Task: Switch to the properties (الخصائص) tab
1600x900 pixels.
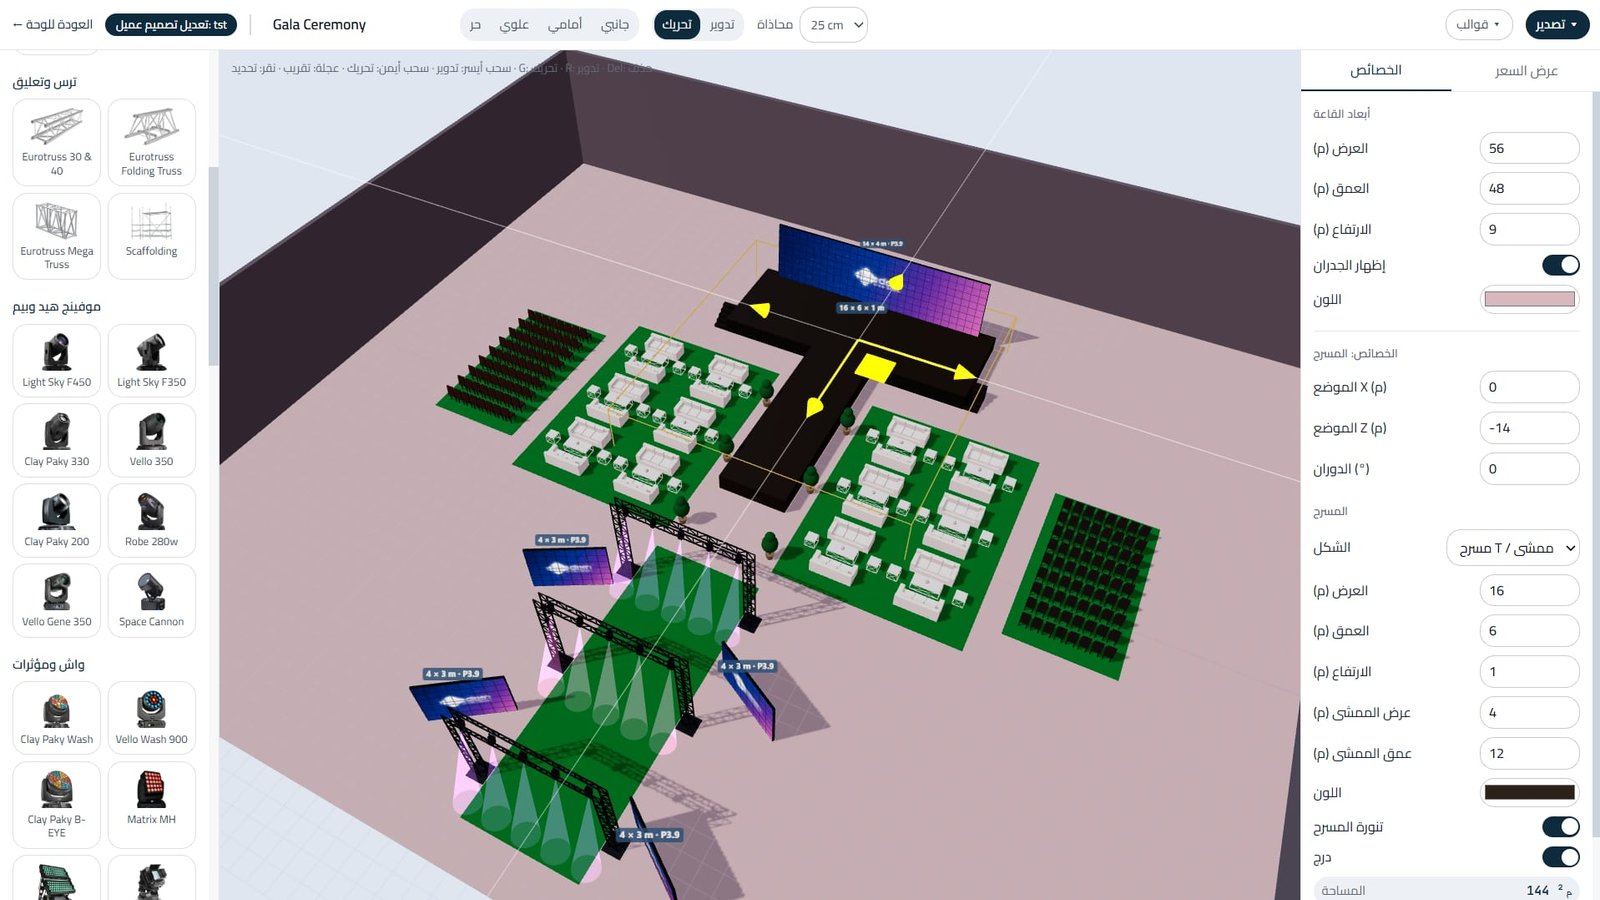Action: (x=1376, y=70)
